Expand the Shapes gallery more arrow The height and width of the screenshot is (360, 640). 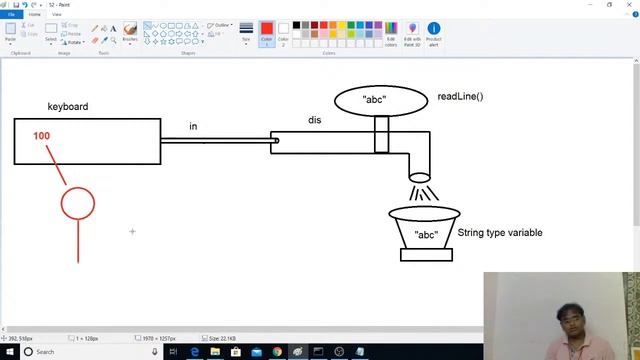pos(203,42)
